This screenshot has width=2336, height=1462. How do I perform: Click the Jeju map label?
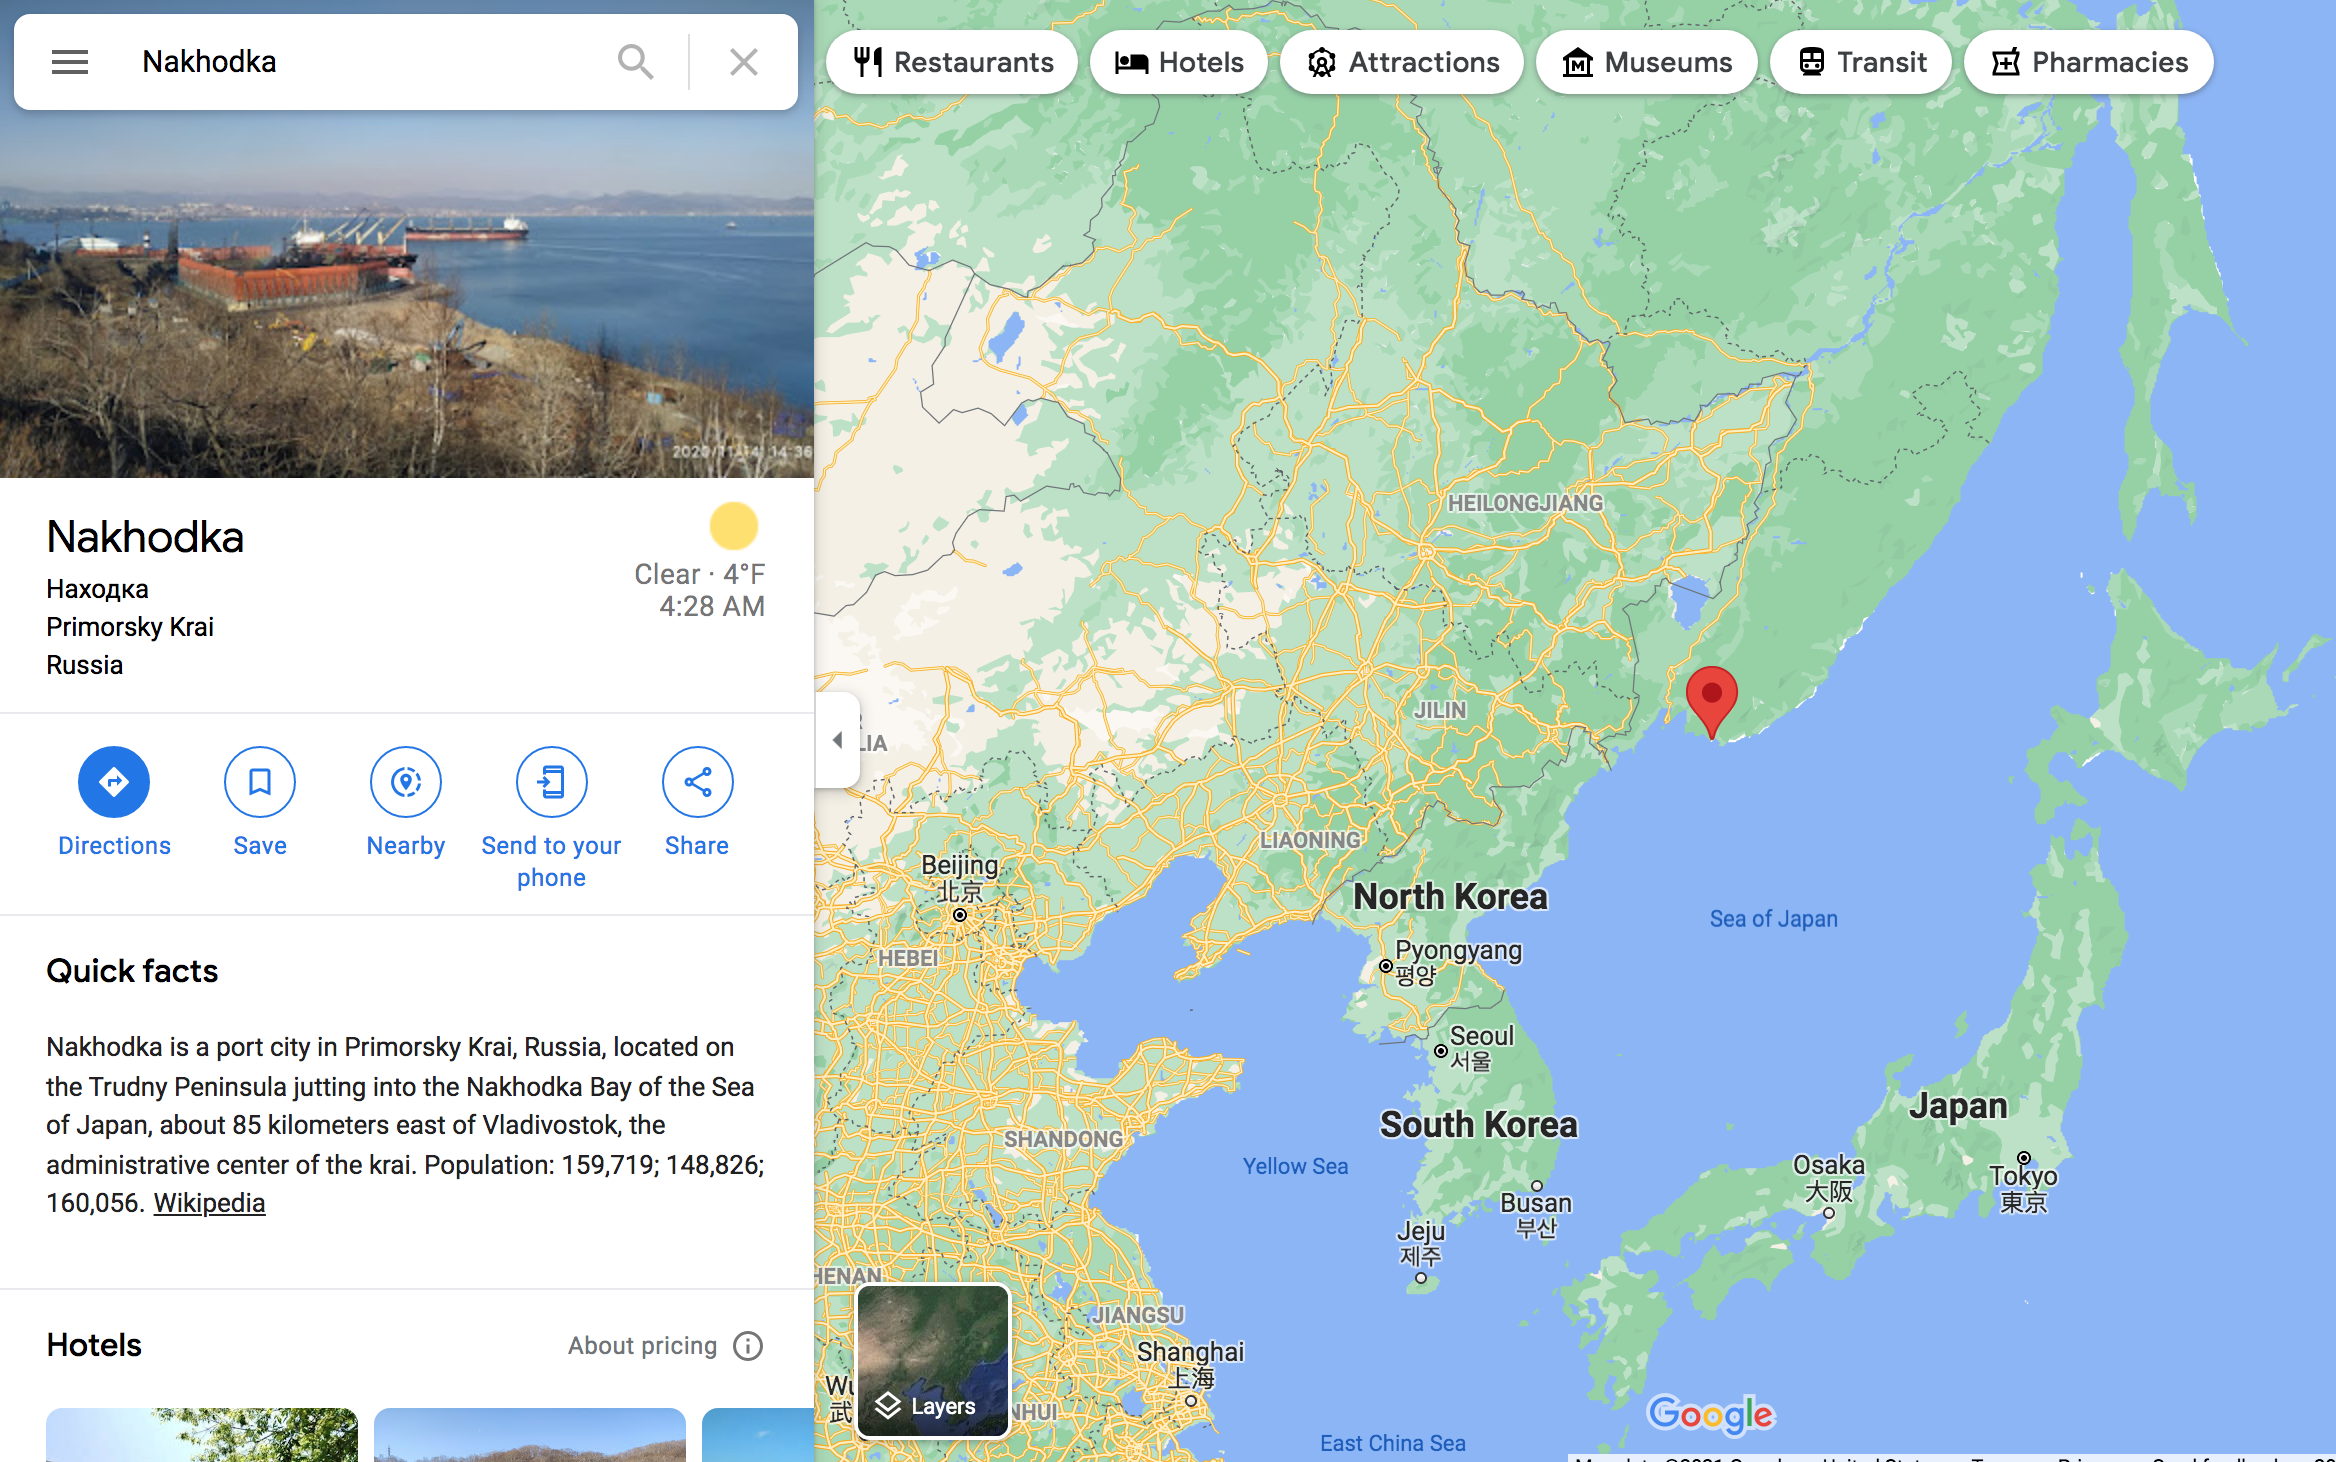pyautogui.click(x=1420, y=1242)
